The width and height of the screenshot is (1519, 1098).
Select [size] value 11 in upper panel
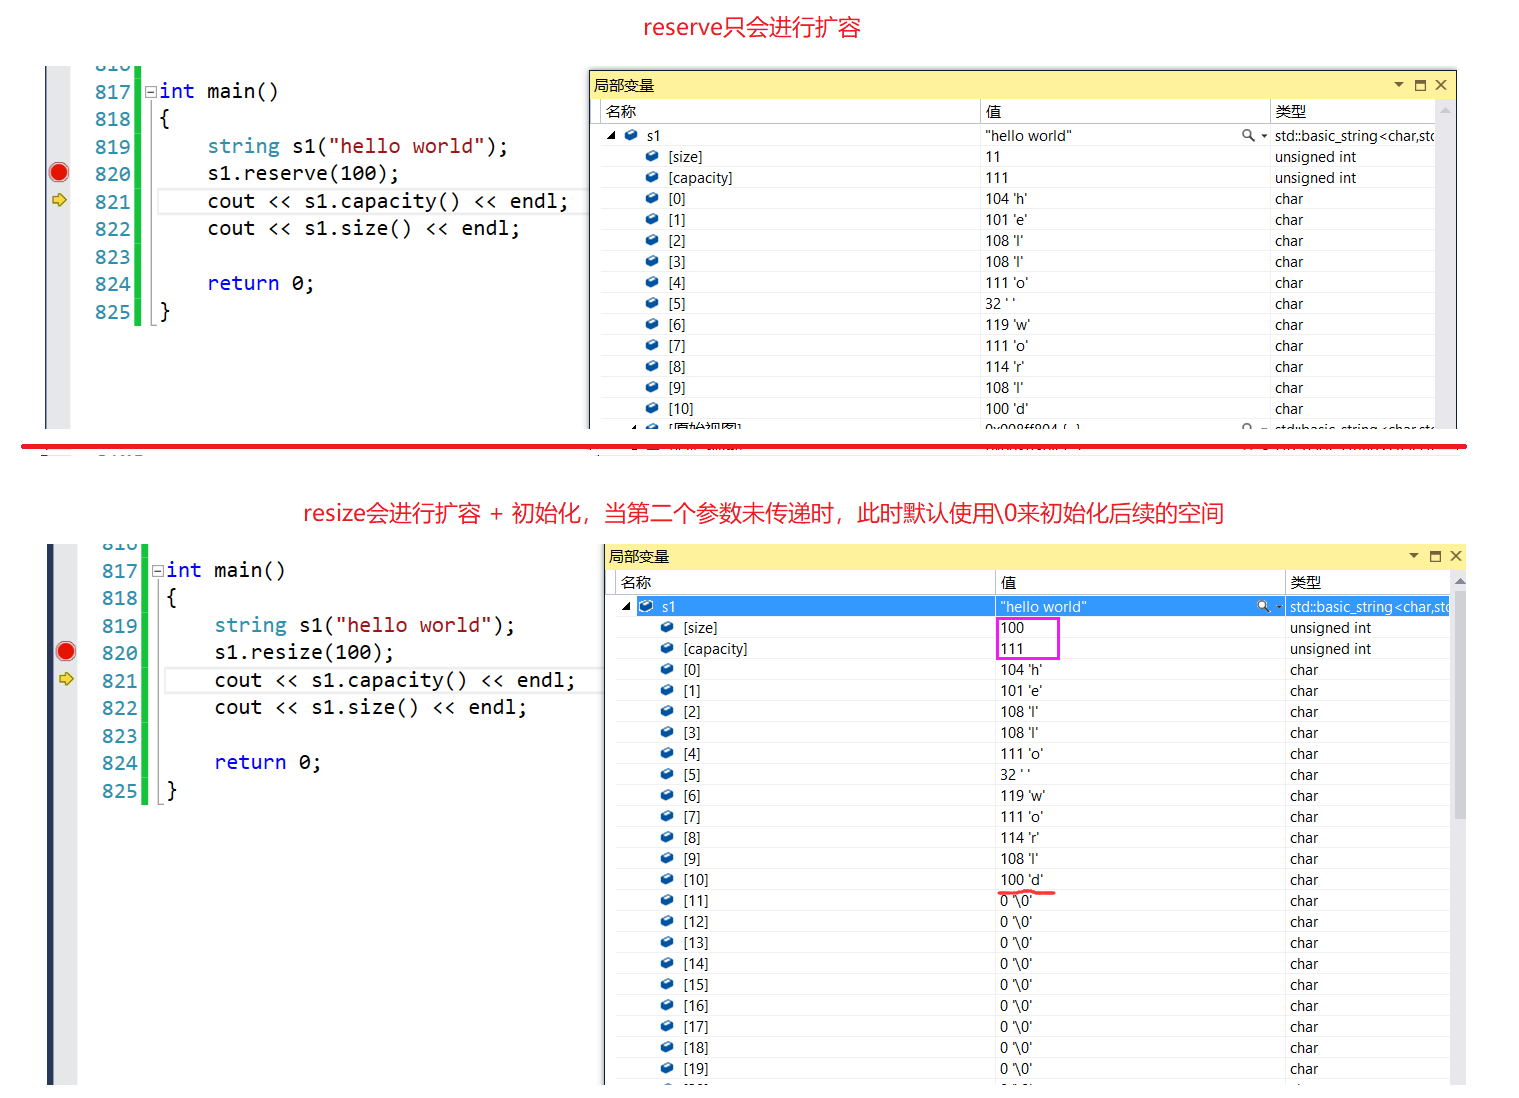993,157
